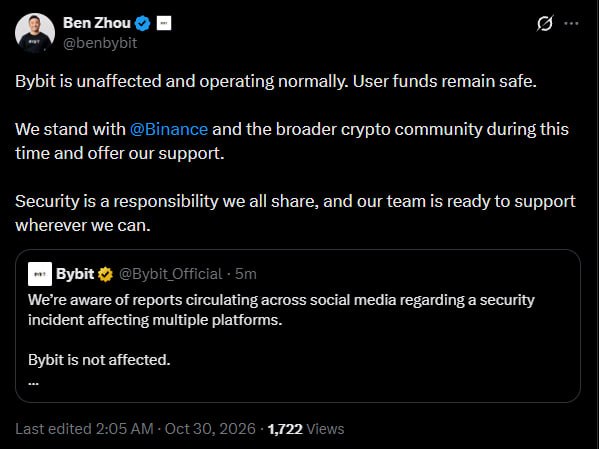
Task: Click the main post text about user funds
Action: point(276,81)
